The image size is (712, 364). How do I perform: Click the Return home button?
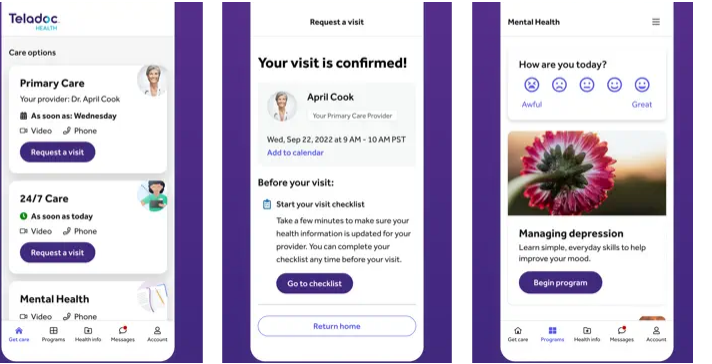pyautogui.click(x=337, y=326)
